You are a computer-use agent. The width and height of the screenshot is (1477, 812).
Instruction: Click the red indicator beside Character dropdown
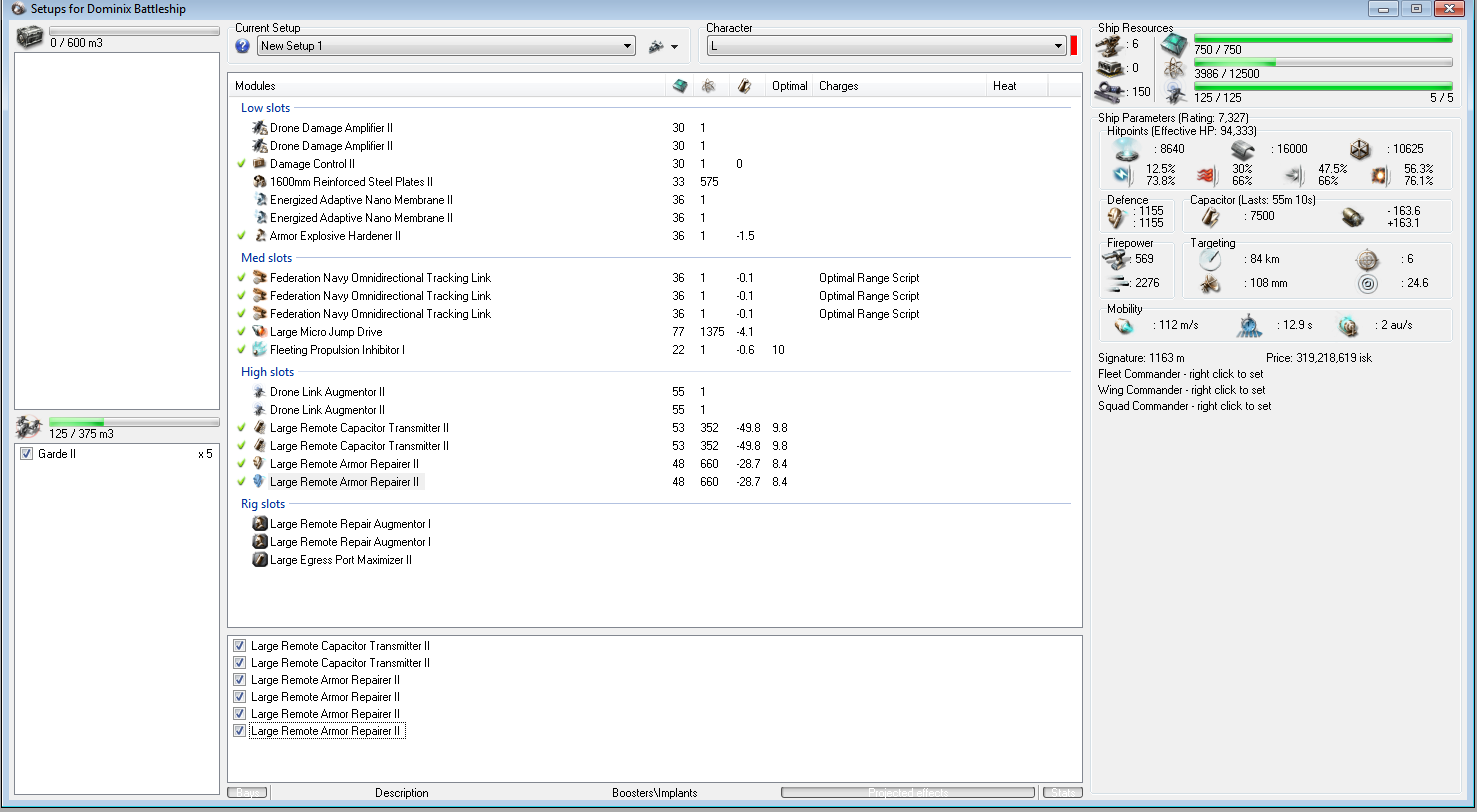[1074, 46]
